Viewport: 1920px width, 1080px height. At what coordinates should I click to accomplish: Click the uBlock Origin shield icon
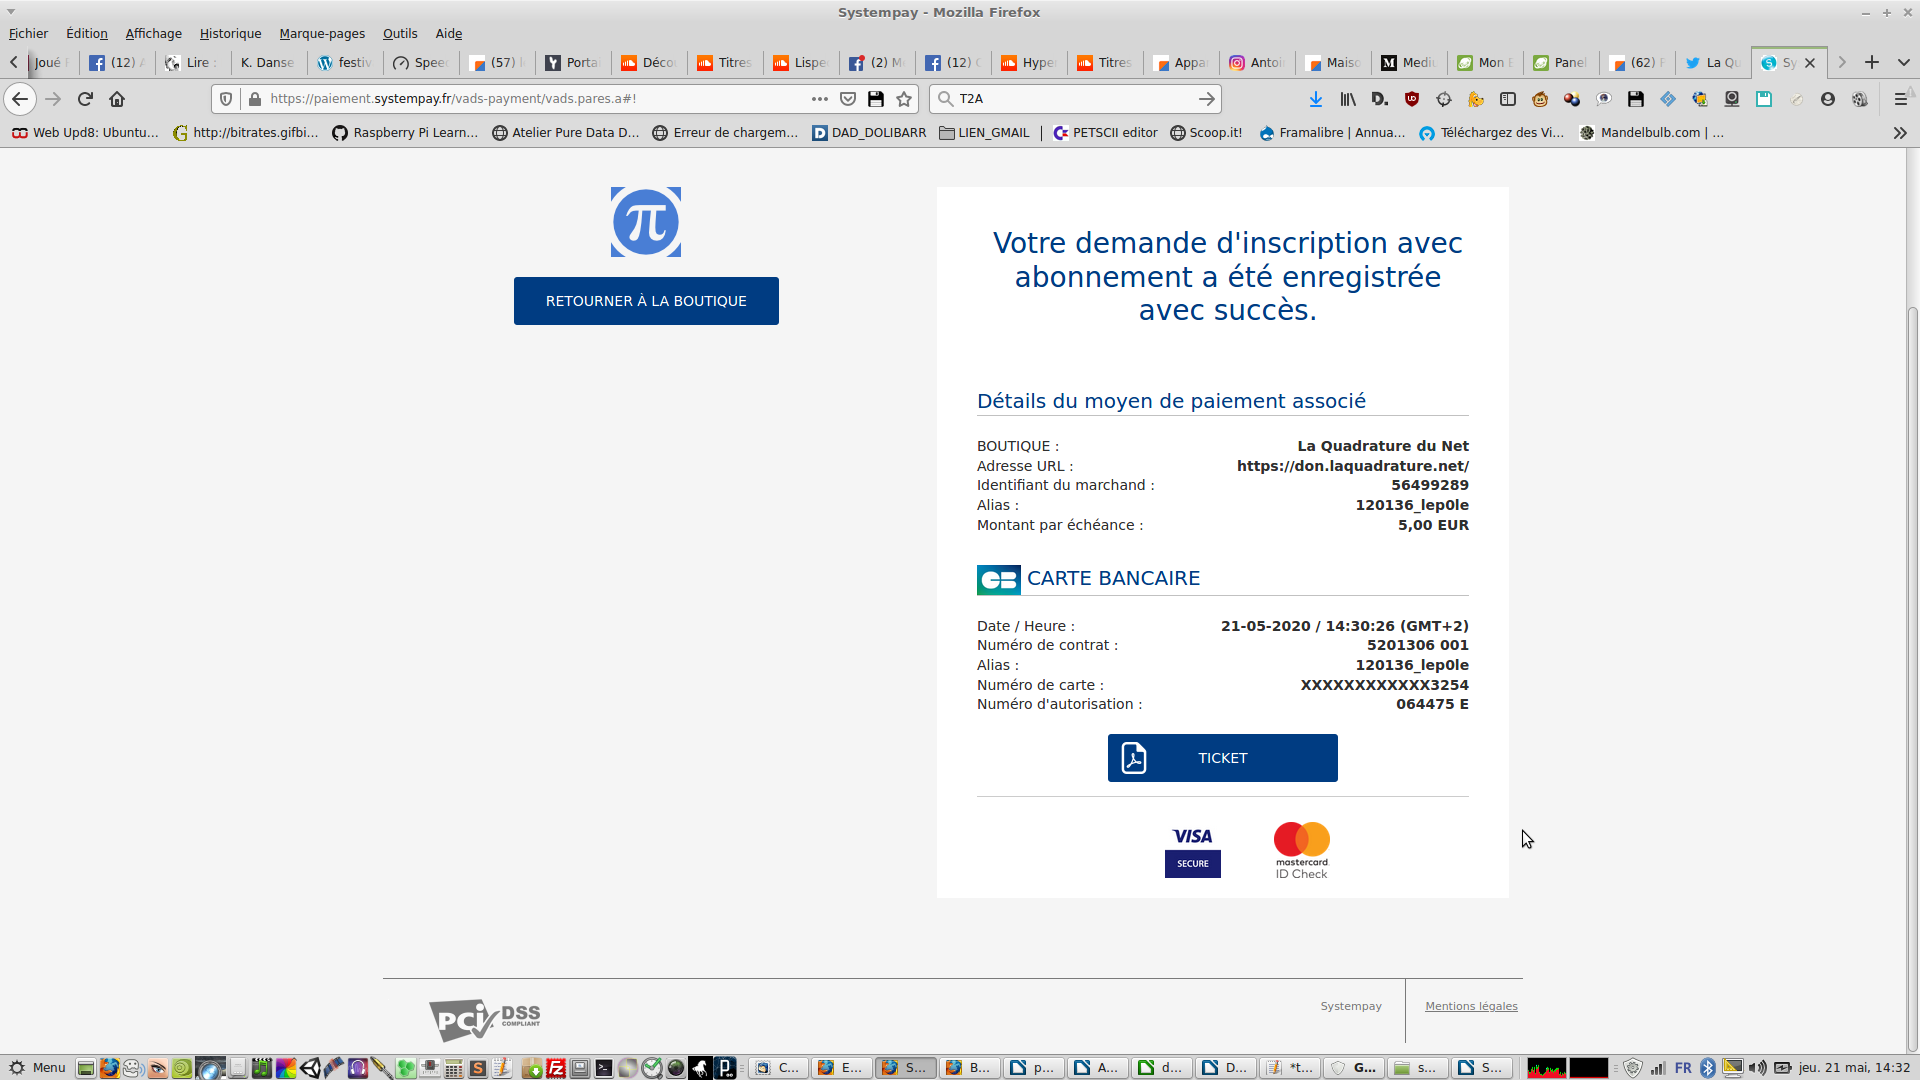1412,99
